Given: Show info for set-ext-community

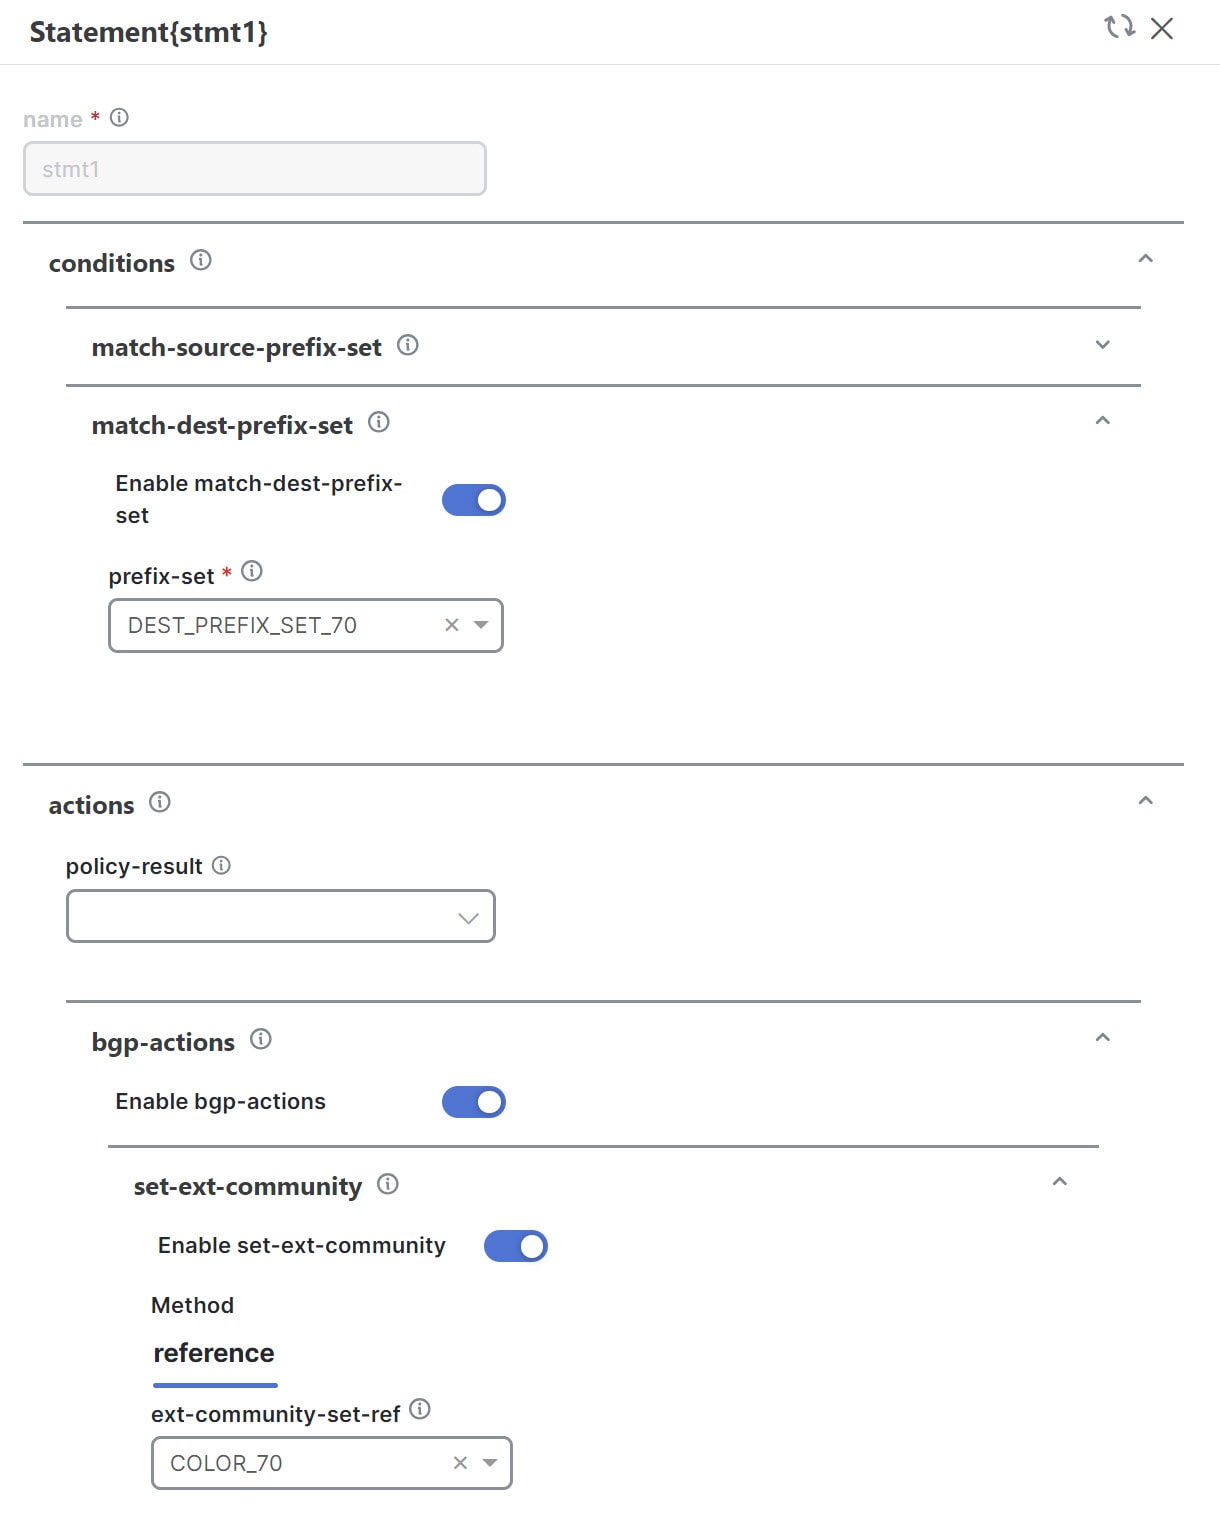Looking at the screenshot, I should [388, 1184].
